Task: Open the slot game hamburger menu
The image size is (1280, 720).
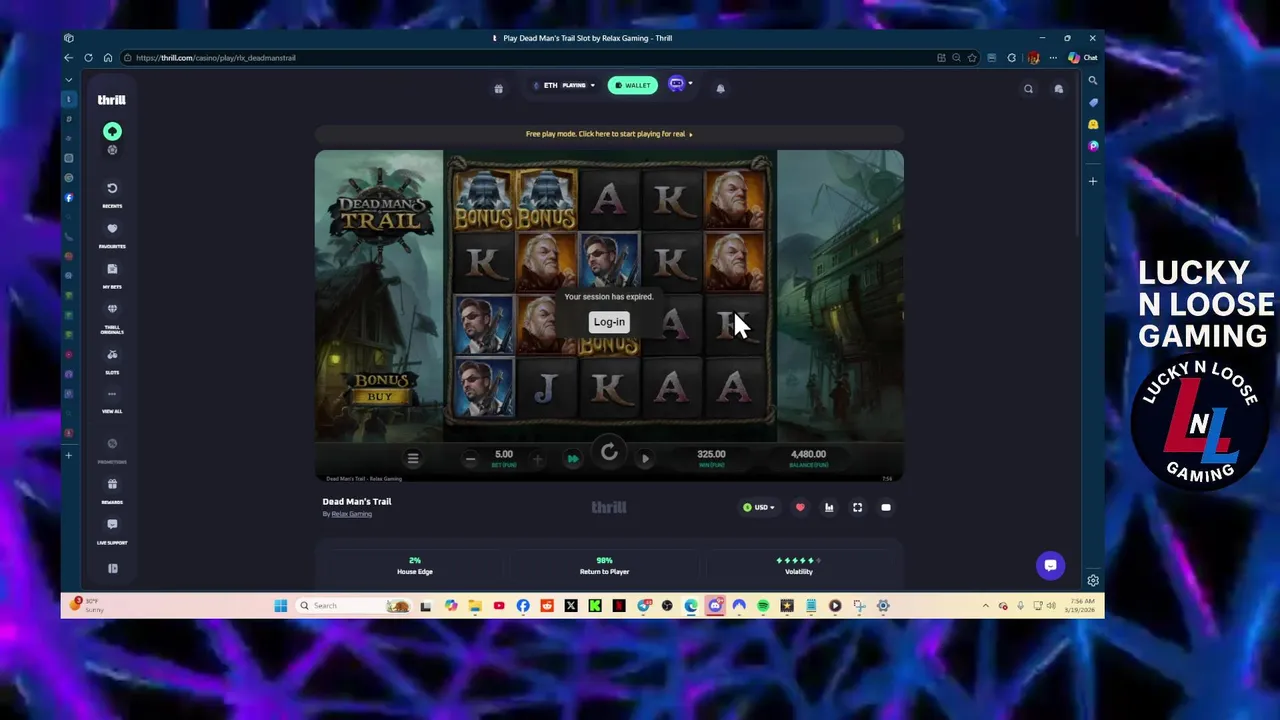Action: point(412,458)
